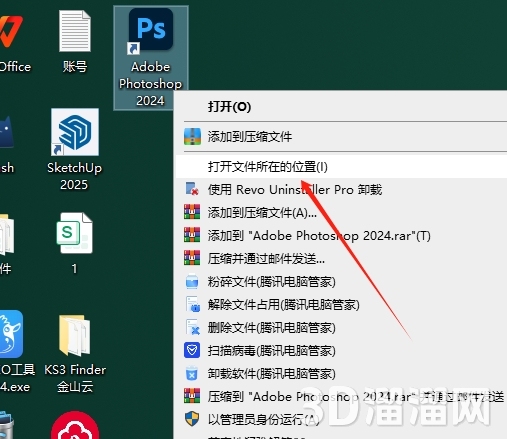Click the file-lock icon beside 解除文件占用
The height and width of the screenshot is (439, 507).
click(193, 304)
